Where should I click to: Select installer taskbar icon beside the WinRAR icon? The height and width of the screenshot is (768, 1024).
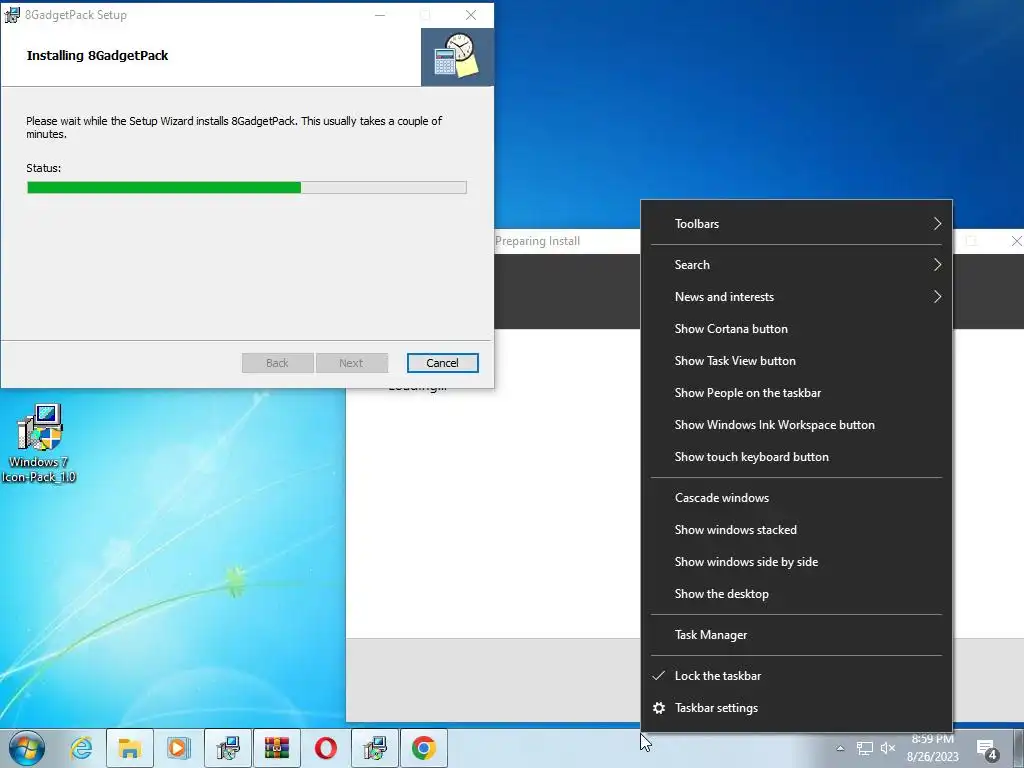point(228,748)
